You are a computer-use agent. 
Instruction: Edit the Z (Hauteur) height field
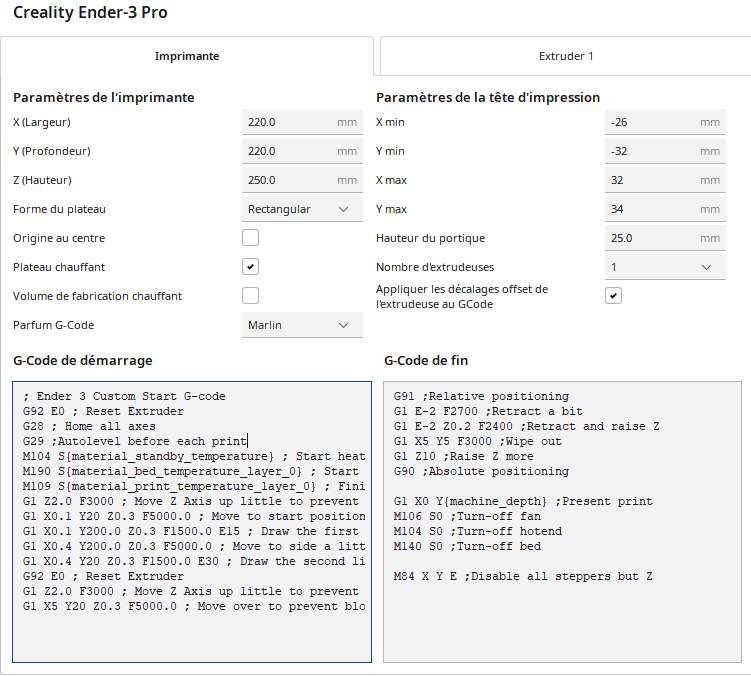coord(302,180)
